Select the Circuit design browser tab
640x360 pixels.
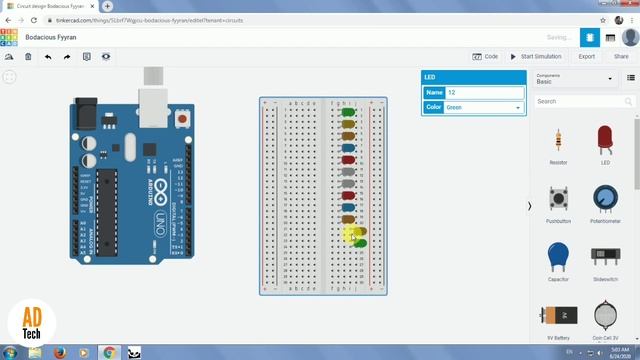pos(50,6)
